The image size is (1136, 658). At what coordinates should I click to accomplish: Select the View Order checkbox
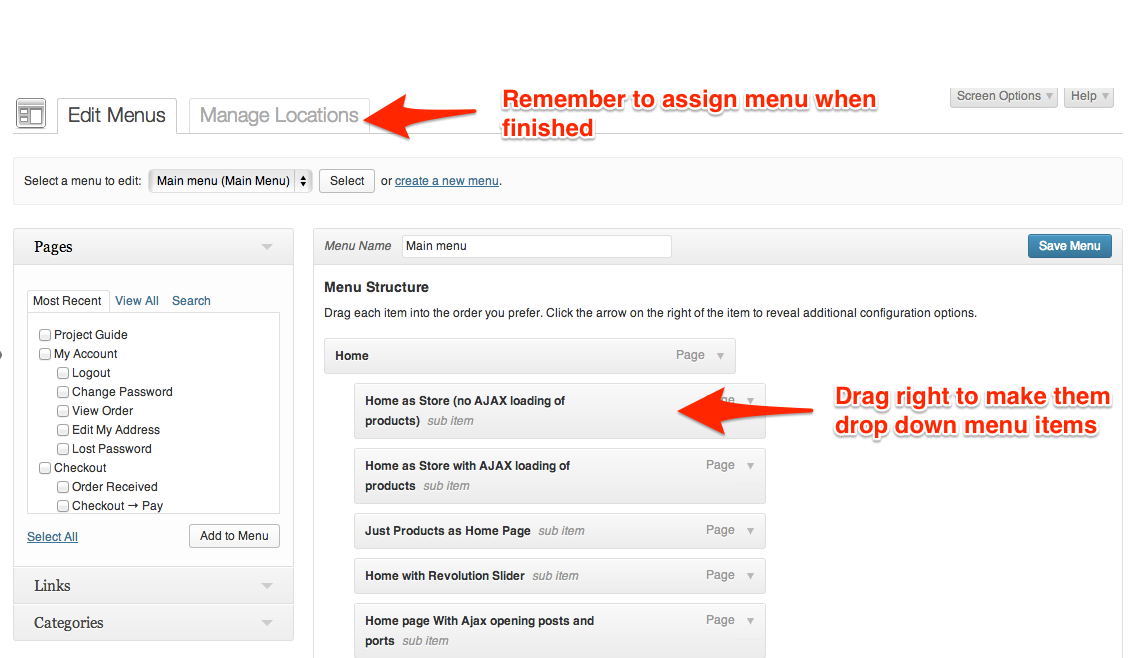[x=63, y=410]
